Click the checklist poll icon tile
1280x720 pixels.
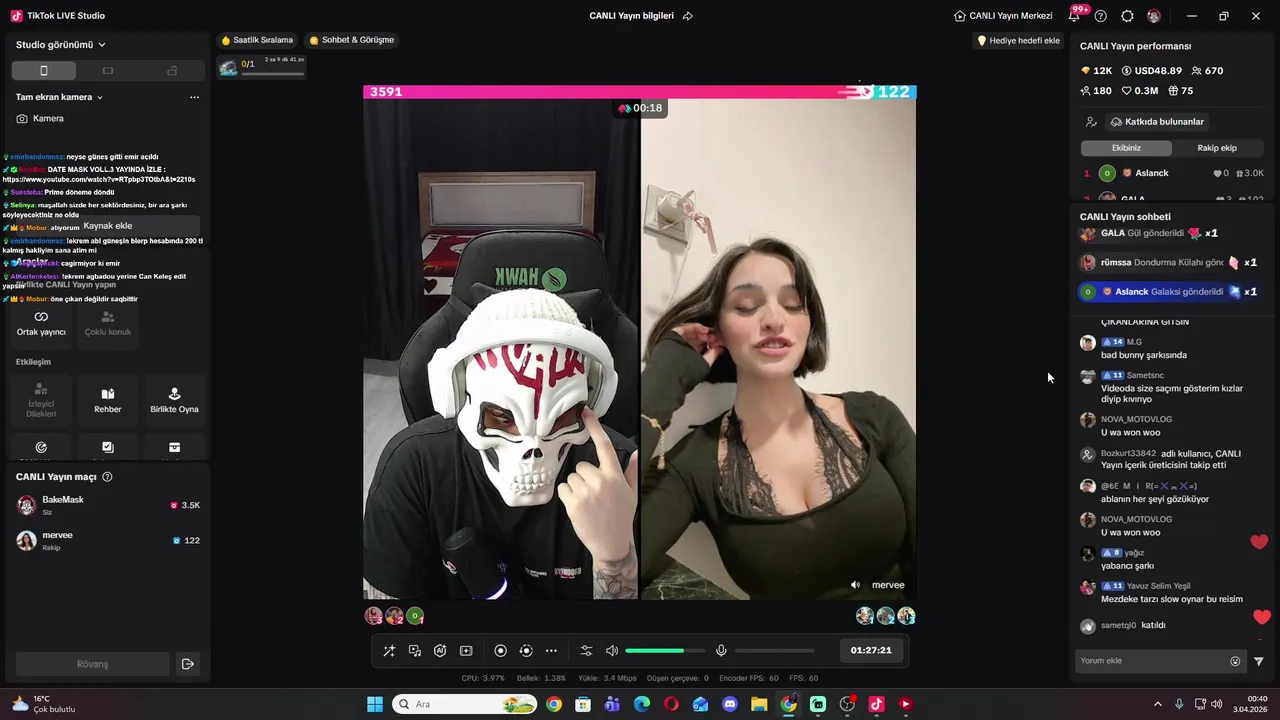[x=108, y=448]
